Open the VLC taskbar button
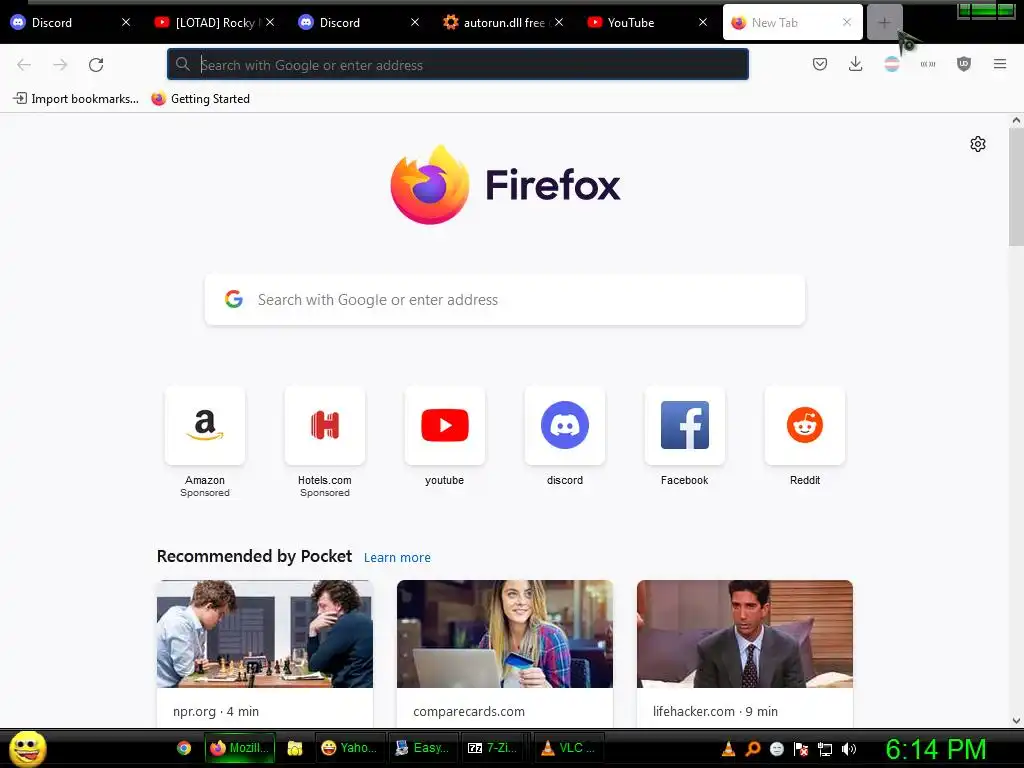 pyautogui.click(x=569, y=748)
